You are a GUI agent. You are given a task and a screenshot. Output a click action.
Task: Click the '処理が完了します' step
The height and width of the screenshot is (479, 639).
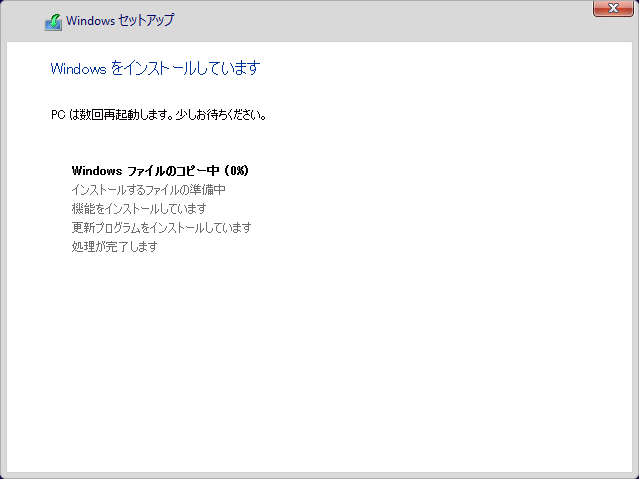[x=115, y=247]
